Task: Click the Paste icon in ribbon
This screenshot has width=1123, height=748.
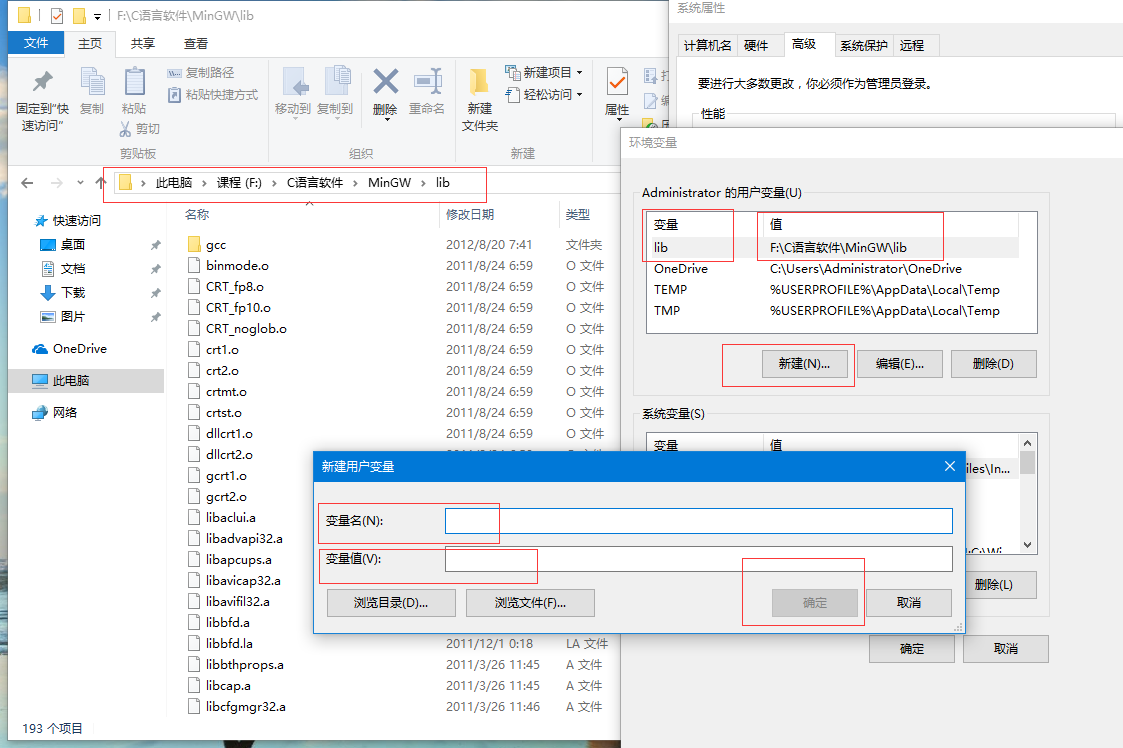Action: tap(134, 83)
